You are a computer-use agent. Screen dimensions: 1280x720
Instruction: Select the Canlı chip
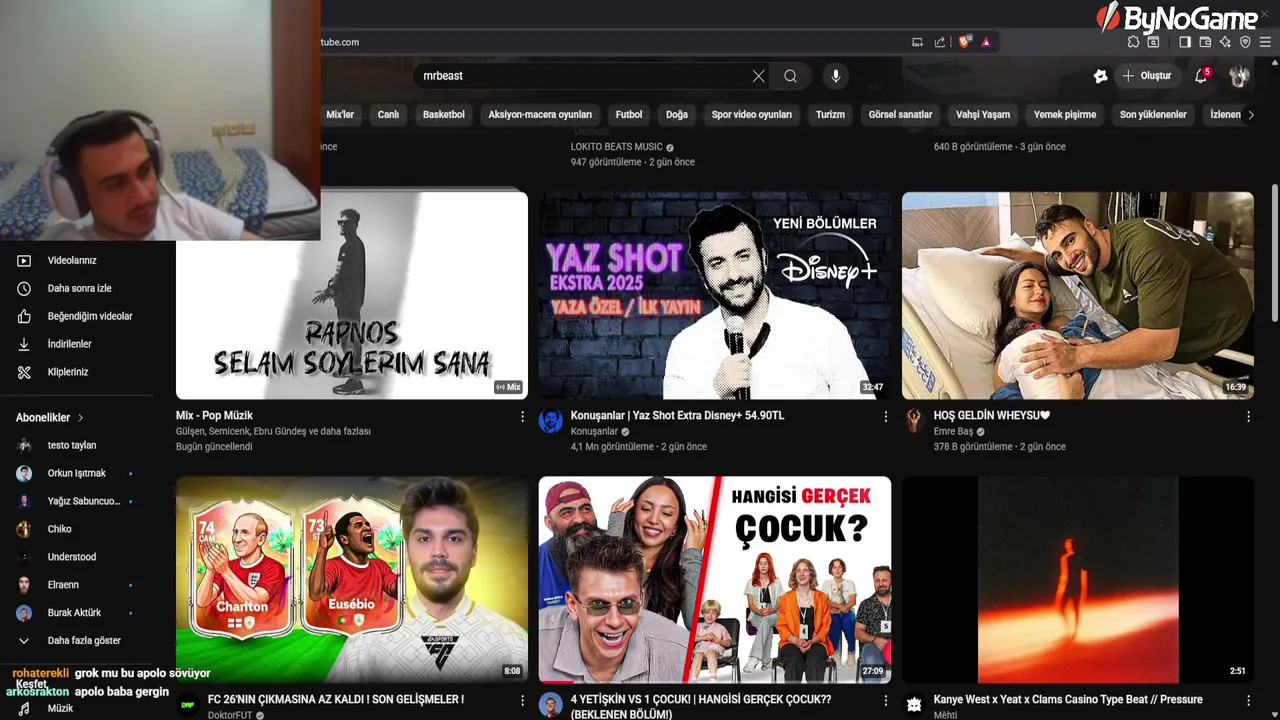pyautogui.click(x=388, y=115)
